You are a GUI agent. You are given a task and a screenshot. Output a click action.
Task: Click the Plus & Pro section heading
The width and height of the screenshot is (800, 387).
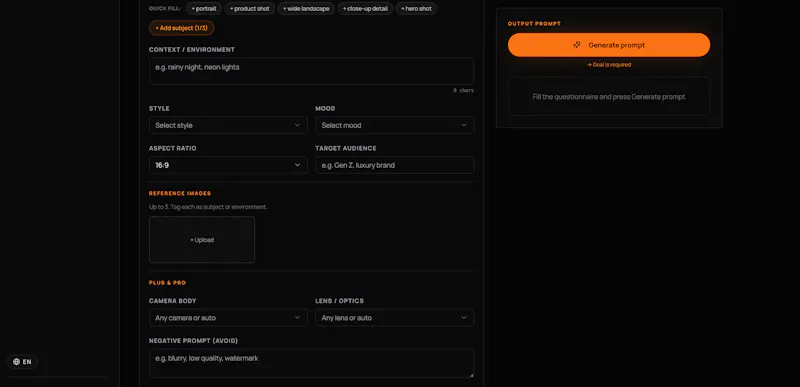[x=167, y=282]
